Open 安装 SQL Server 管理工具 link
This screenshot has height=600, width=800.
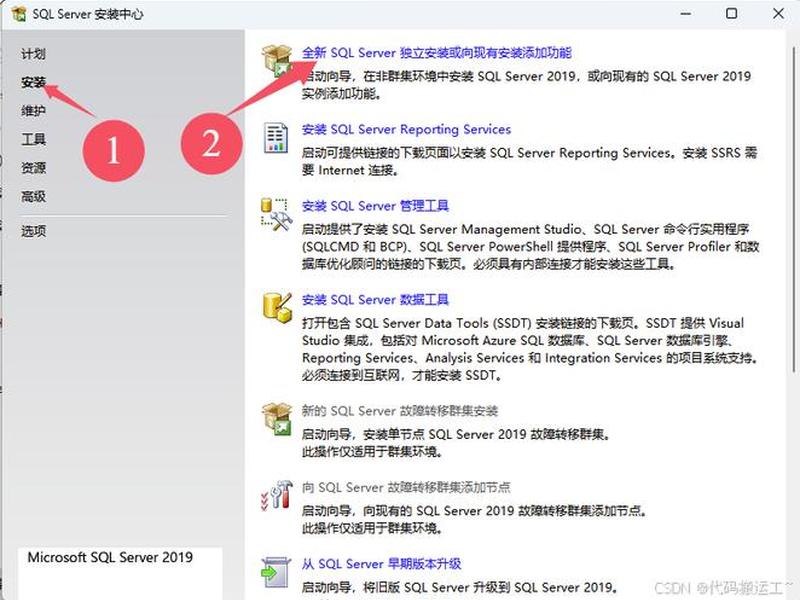(x=375, y=206)
